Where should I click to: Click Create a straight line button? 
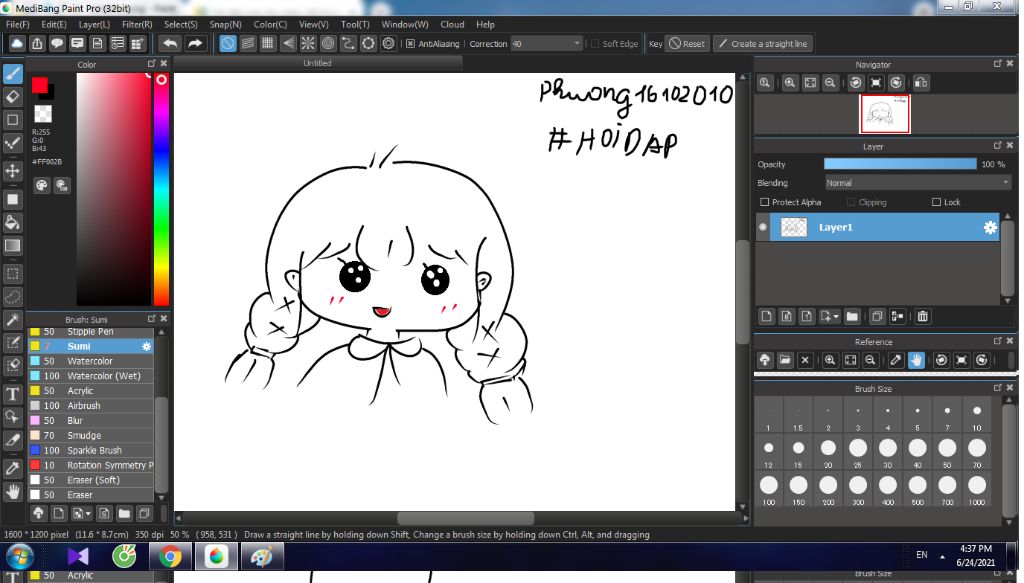pos(763,44)
